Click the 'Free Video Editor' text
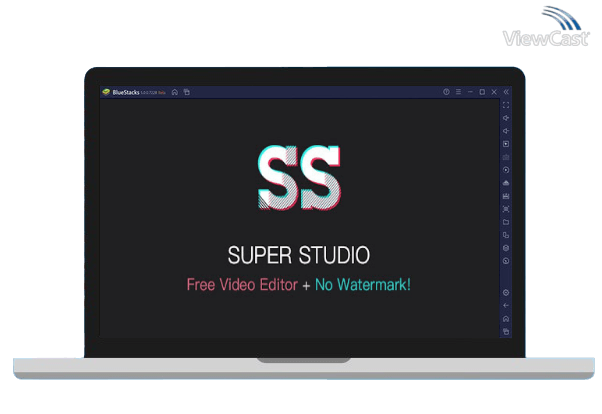602x414 pixels. tap(242, 285)
